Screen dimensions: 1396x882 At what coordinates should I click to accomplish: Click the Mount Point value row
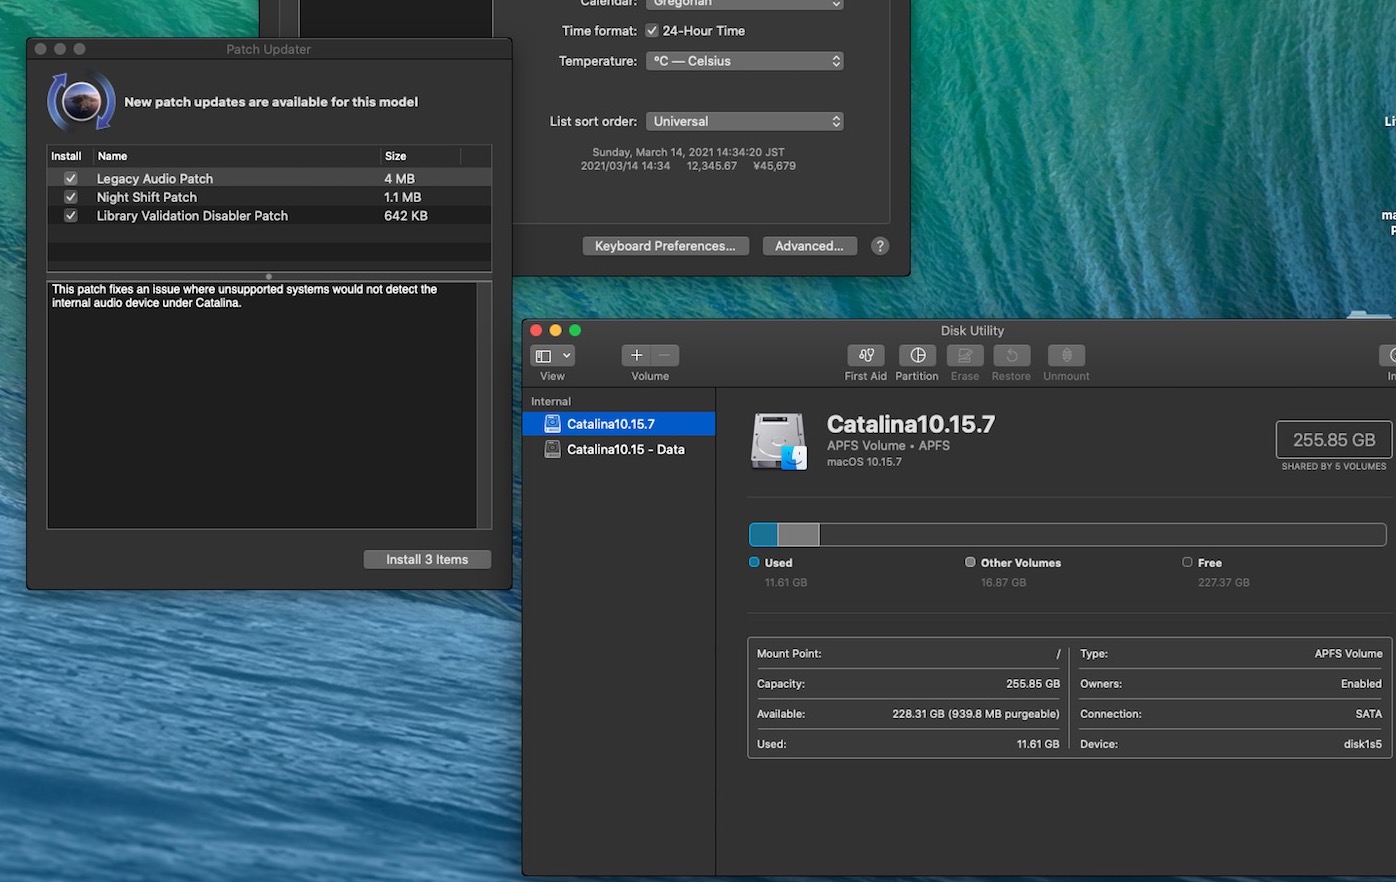(908, 654)
